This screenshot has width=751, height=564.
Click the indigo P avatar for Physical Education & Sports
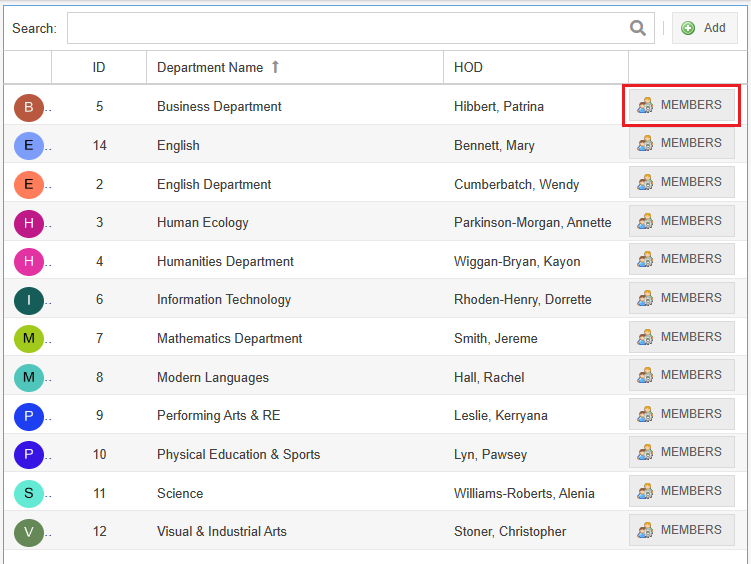coord(29,455)
